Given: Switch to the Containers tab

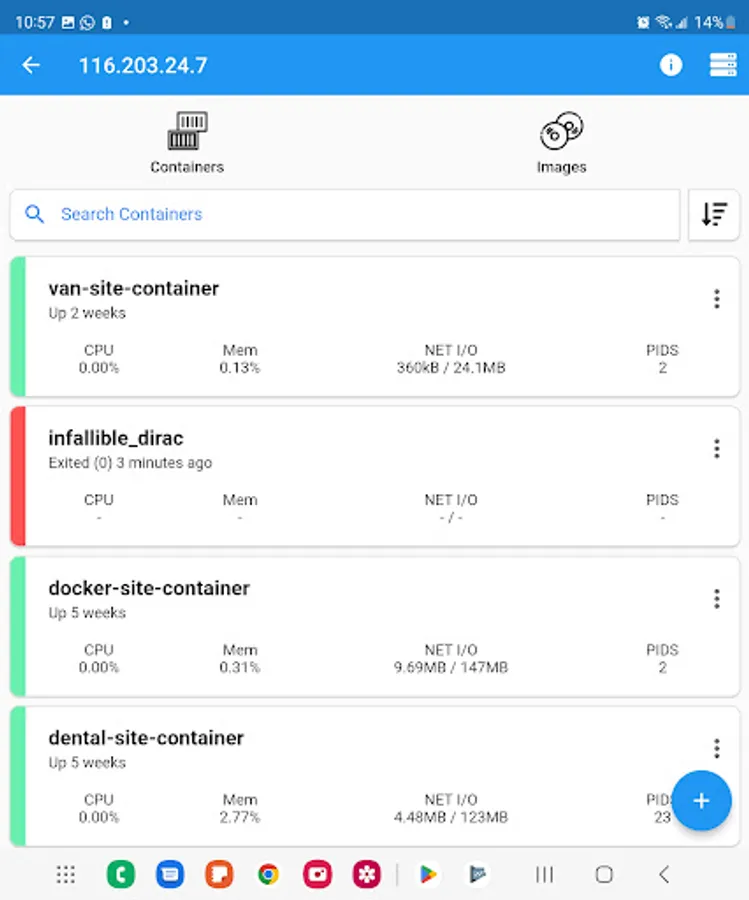Looking at the screenshot, I should pyautogui.click(x=187, y=143).
